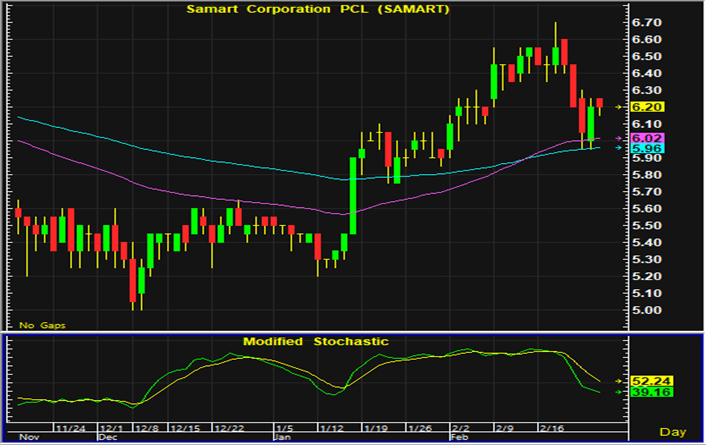Click the Feb month marker
This screenshot has width=706, height=445.
pos(457,436)
